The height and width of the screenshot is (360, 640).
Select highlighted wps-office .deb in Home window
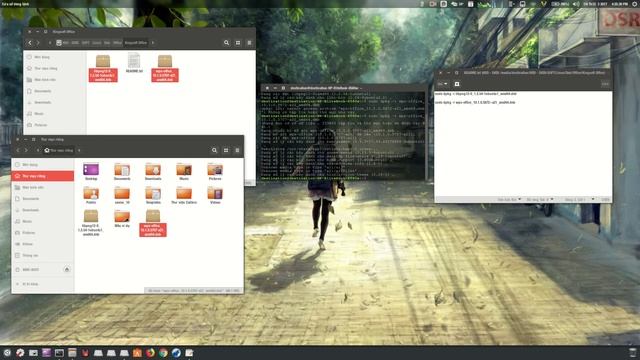coord(153,222)
